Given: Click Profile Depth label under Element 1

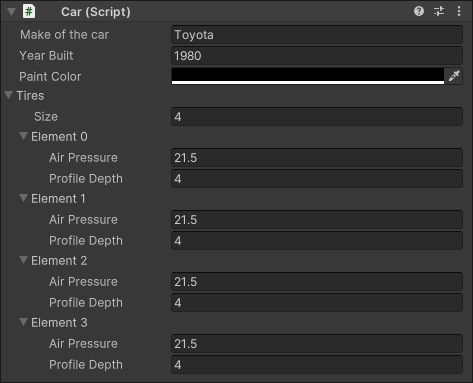Looking at the screenshot, I should click(86, 241).
